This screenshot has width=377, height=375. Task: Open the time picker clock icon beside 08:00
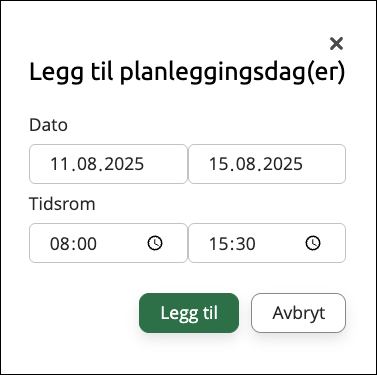coord(155,243)
